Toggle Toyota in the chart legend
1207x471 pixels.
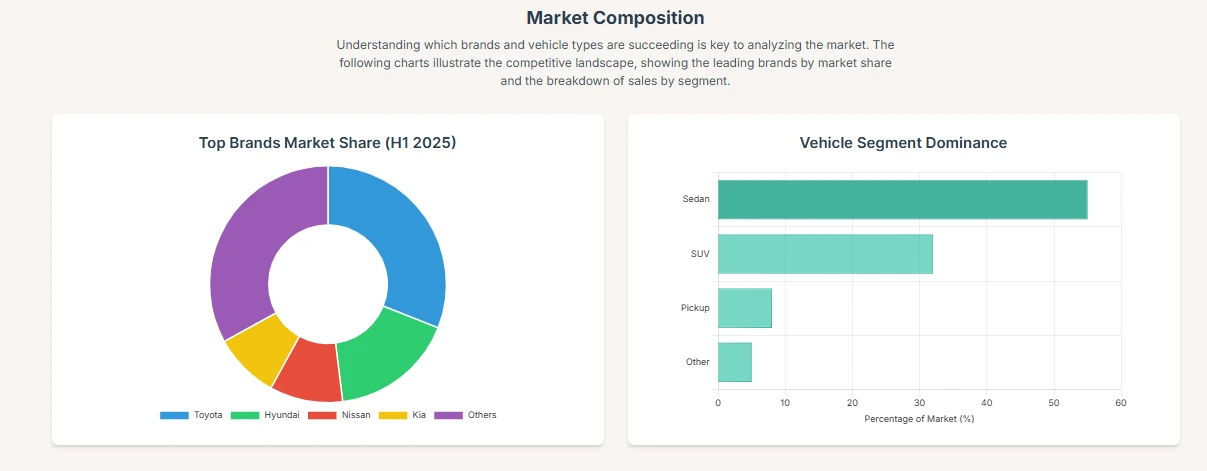coord(208,415)
